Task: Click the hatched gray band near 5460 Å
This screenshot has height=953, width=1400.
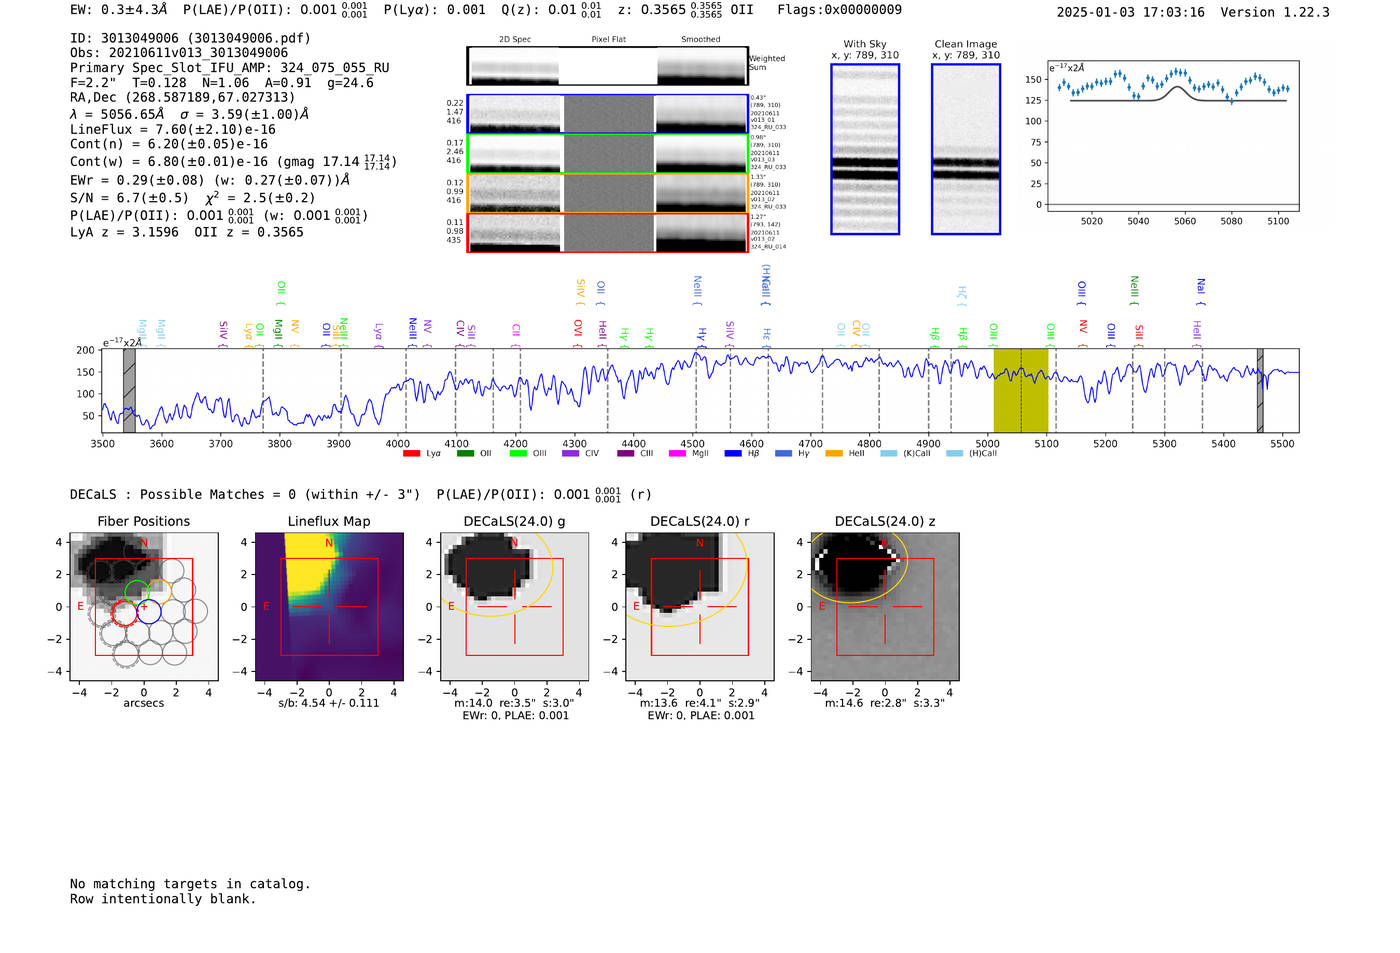Action: pyautogui.click(x=1260, y=390)
